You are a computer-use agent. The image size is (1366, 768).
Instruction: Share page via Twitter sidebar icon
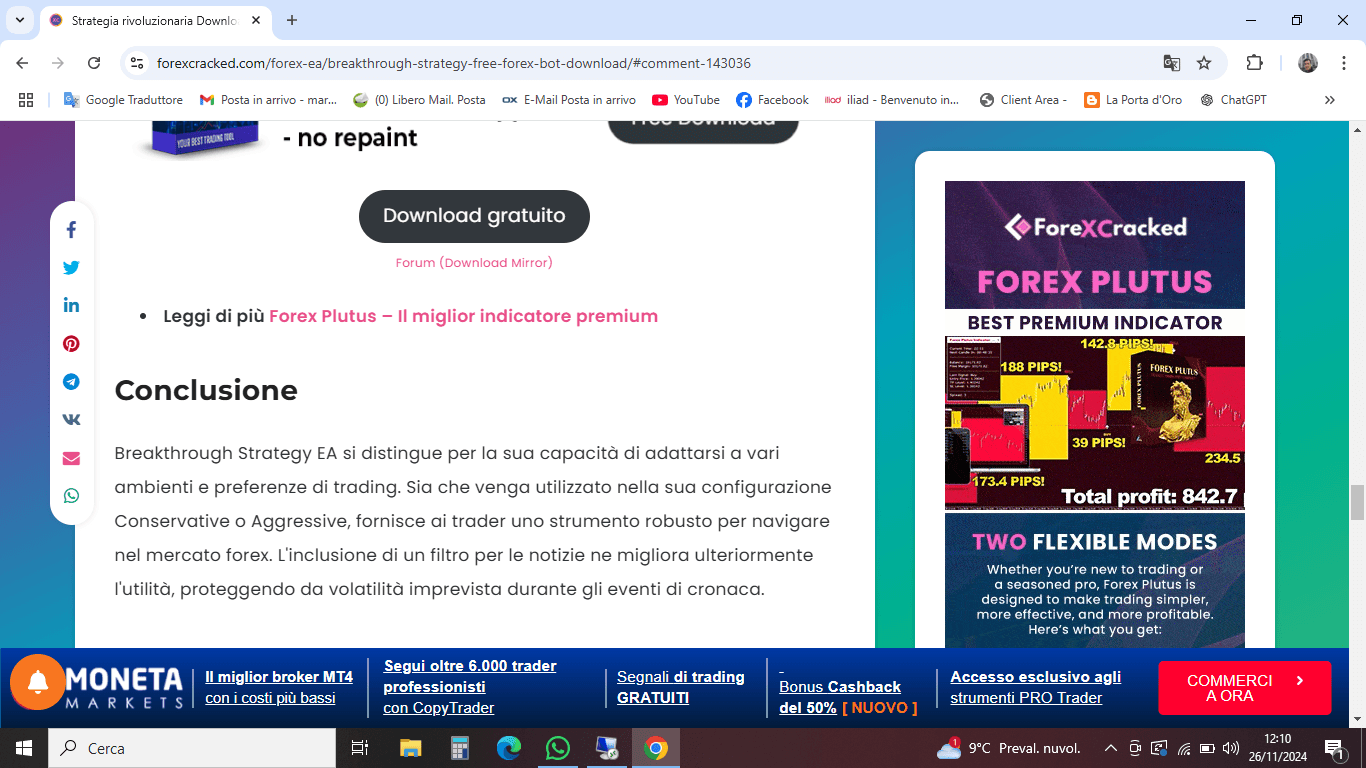pyautogui.click(x=71, y=268)
